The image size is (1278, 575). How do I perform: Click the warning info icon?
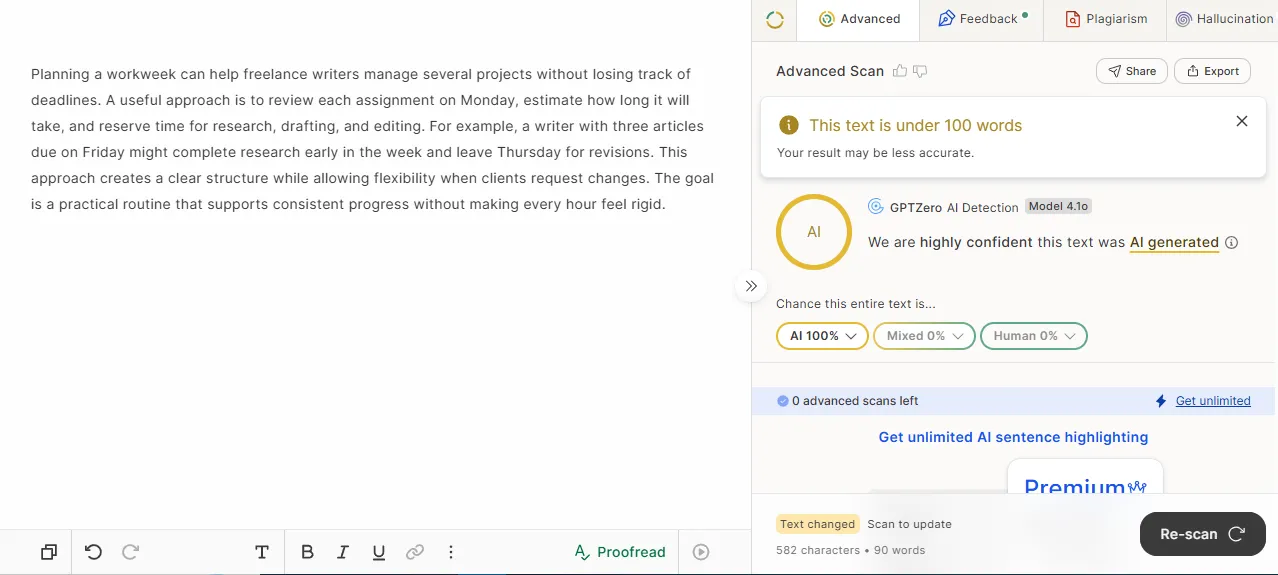point(789,125)
